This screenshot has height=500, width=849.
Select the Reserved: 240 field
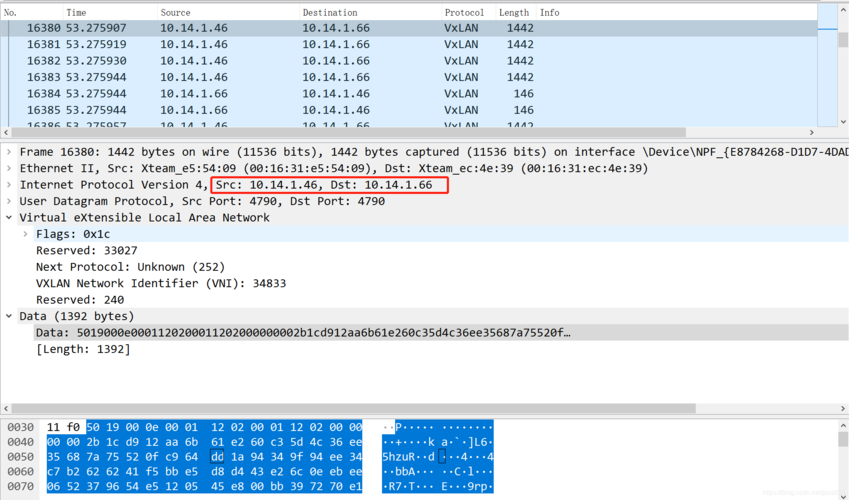(x=80, y=300)
